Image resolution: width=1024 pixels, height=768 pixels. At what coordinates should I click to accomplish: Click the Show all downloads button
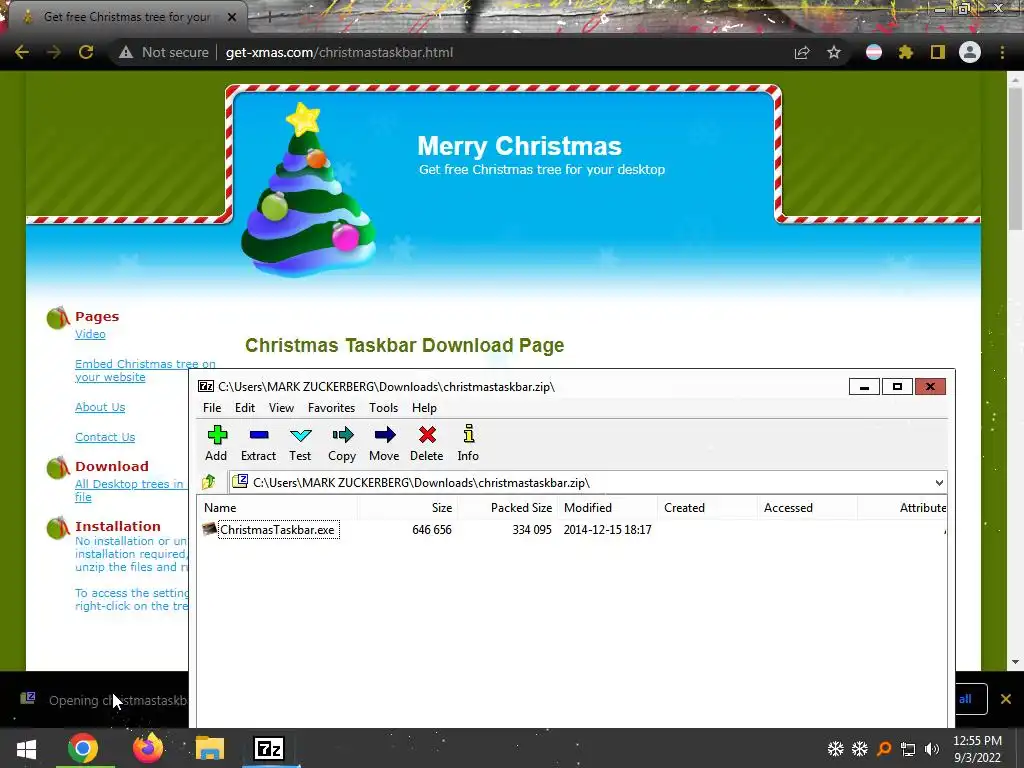pos(971,699)
